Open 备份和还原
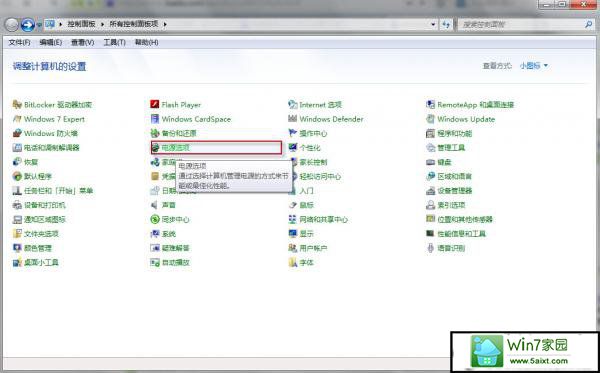The height and width of the screenshot is (373, 600). (x=173, y=134)
